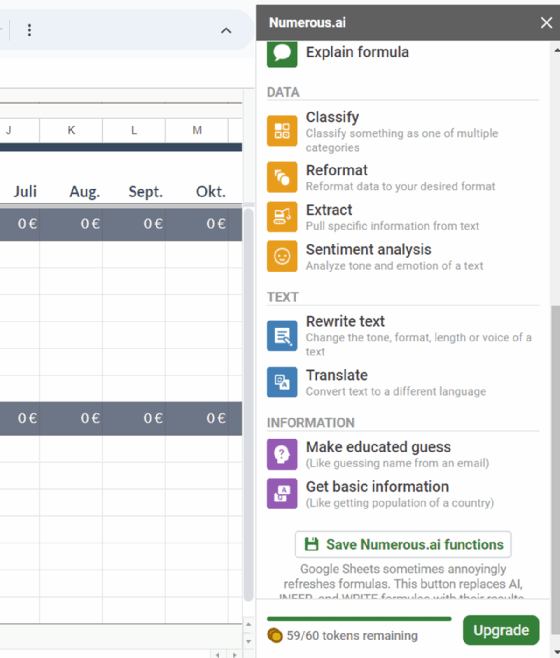Click the orange Extract icon
Viewport: 560px width, 658px height.
pyautogui.click(x=282, y=217)
